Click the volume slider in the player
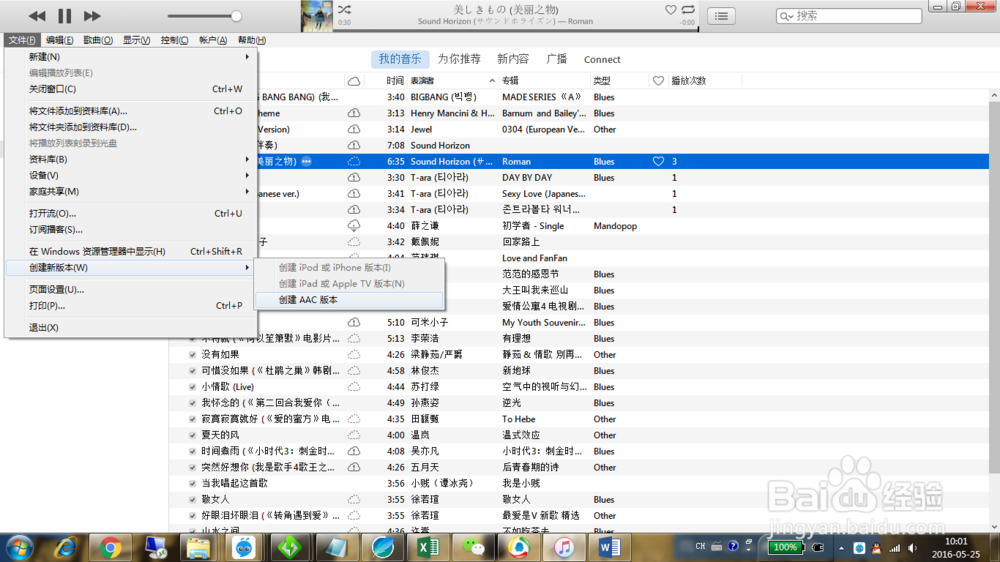Image resolution: width=1000 pixels, height=562 pixels. click(x=204, y=16)
